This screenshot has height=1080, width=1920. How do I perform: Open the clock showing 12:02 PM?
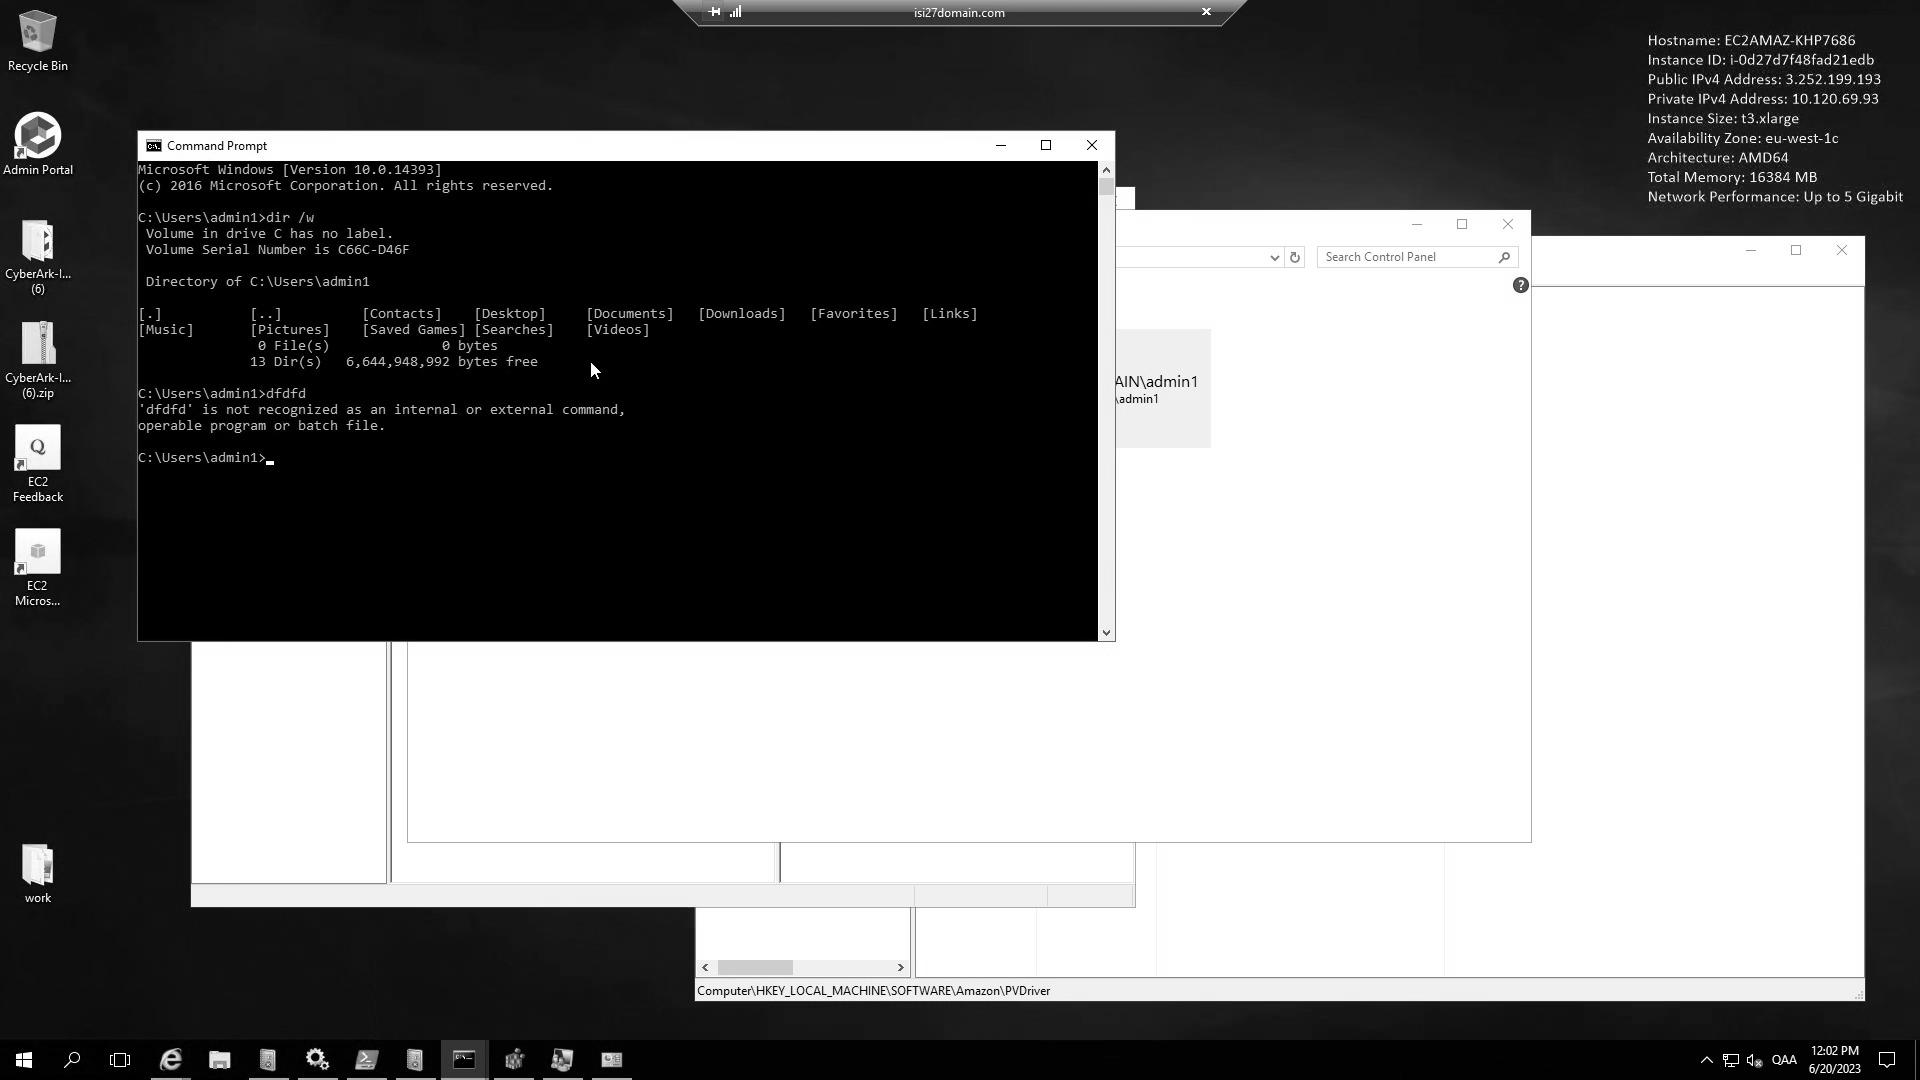[1834, 1060]
